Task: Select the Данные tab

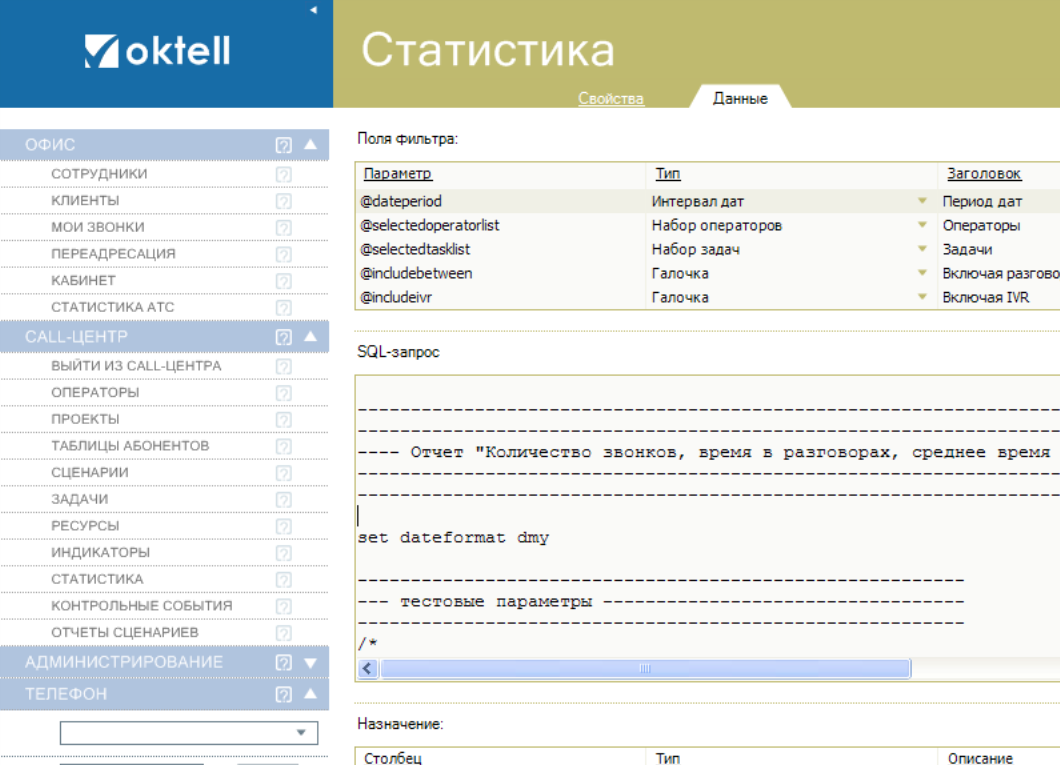Action: [740, 98]
